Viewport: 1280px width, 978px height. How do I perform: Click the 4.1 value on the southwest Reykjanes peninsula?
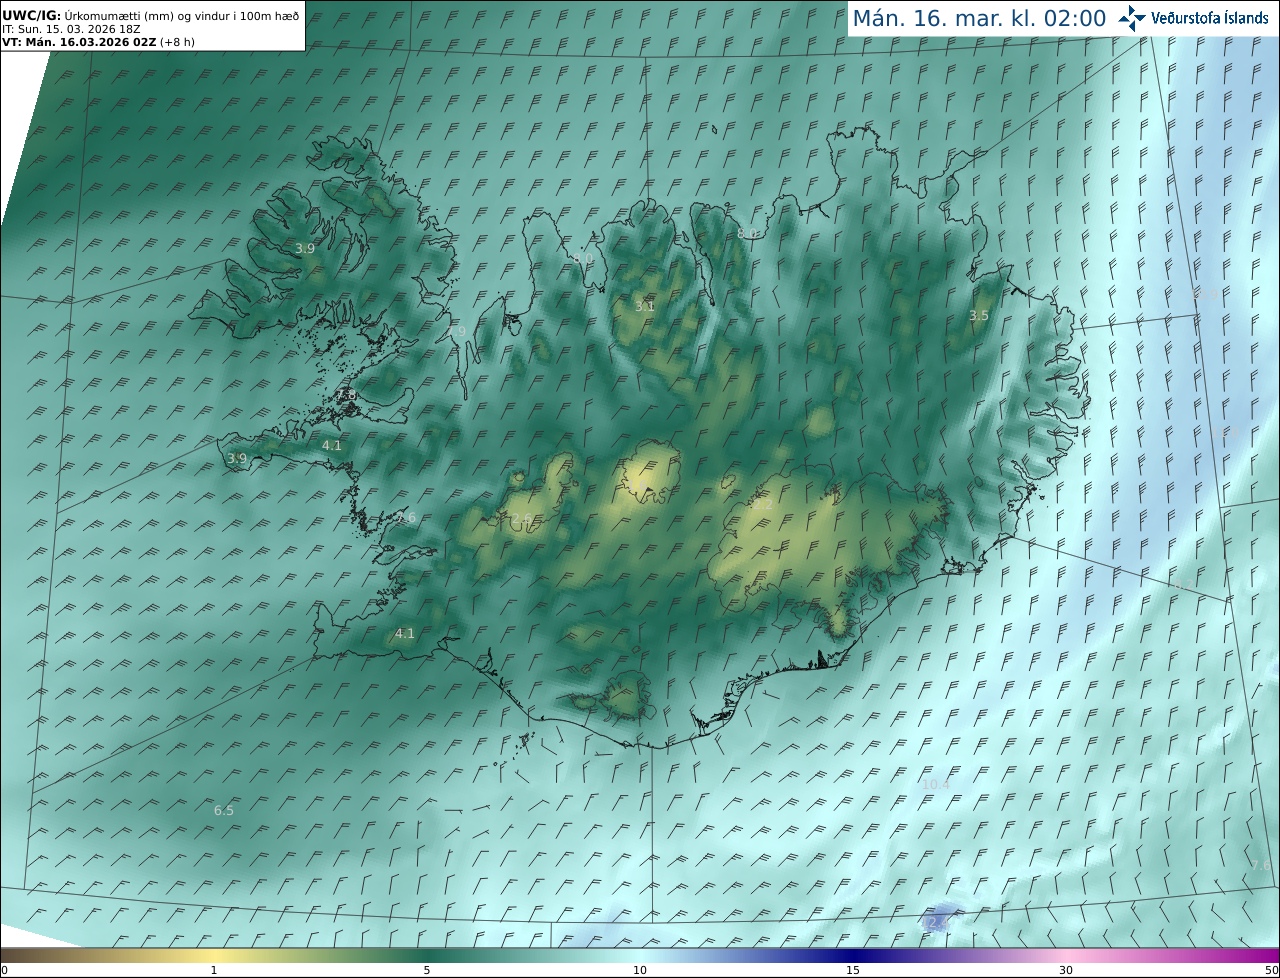(x=404, y=633)
